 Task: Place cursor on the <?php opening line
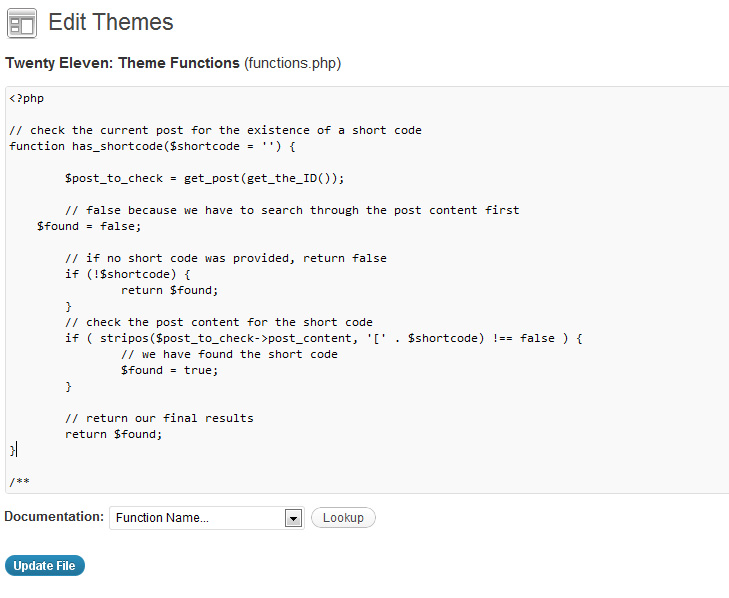pyautogui.click(x=27, y=99)
